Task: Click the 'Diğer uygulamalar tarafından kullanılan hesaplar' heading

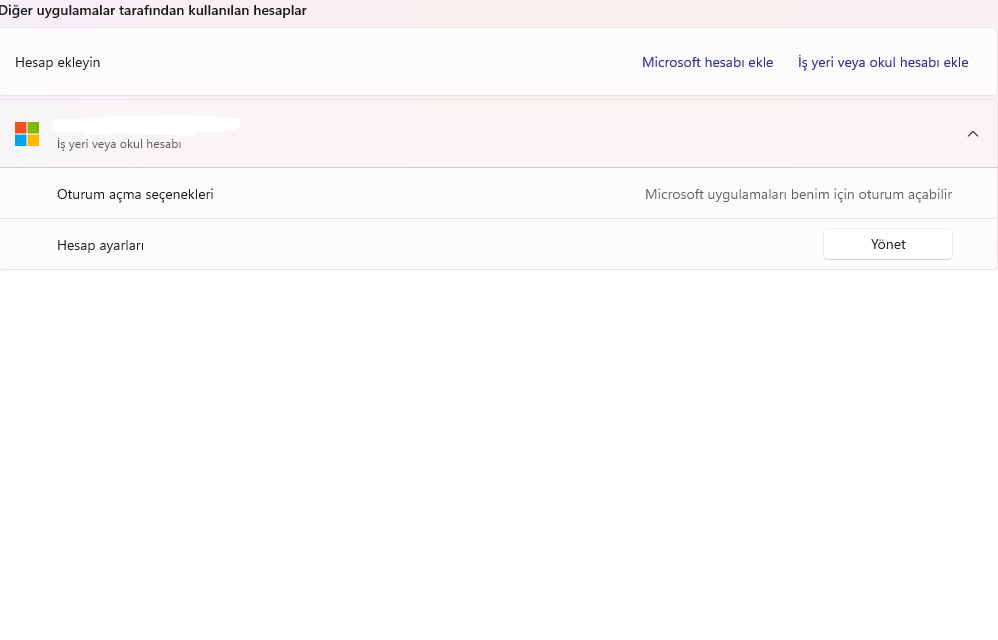Action: [153, 11]
